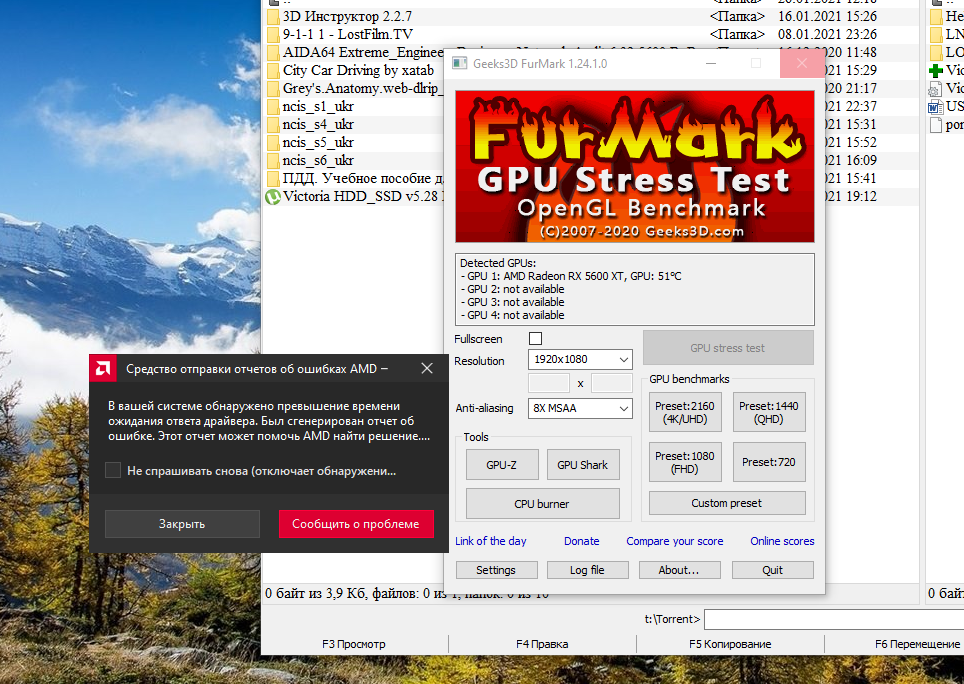Screen dimensions: 964x684
Task: Quit FurMark with Quit button
Action: tap(773, 570)
